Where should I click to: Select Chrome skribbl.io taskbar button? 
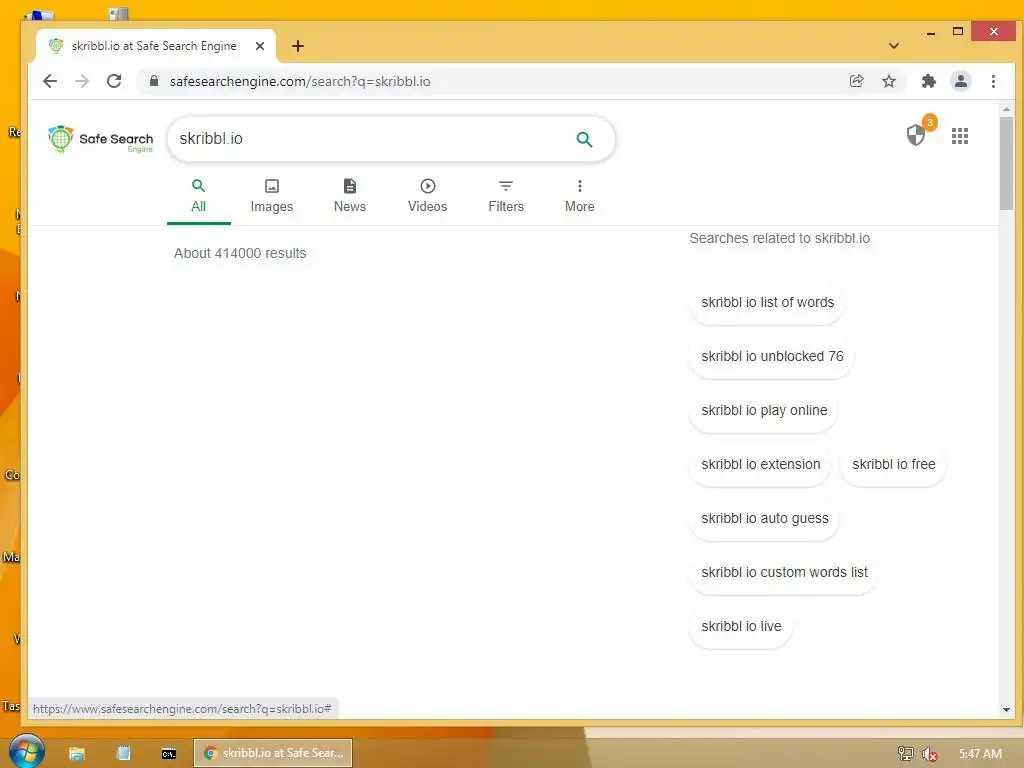(x=273, y=753)
